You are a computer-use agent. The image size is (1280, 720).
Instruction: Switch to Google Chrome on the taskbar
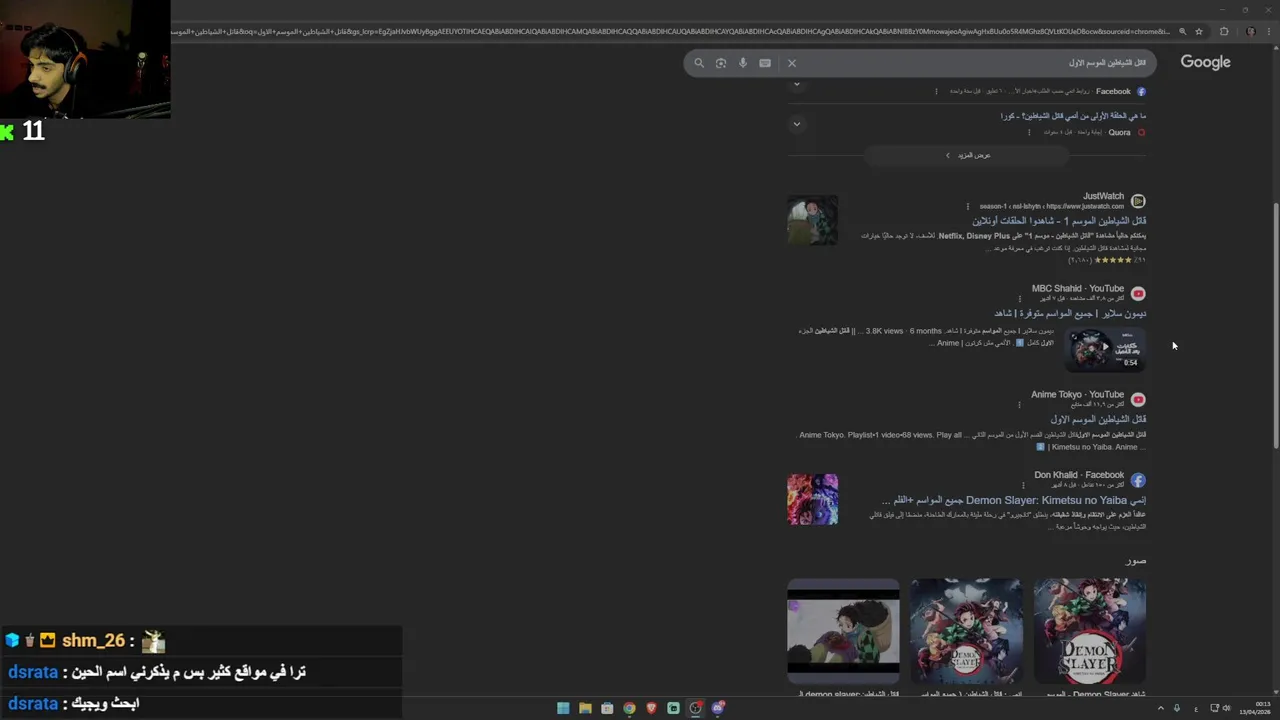(x=629, y=708)
